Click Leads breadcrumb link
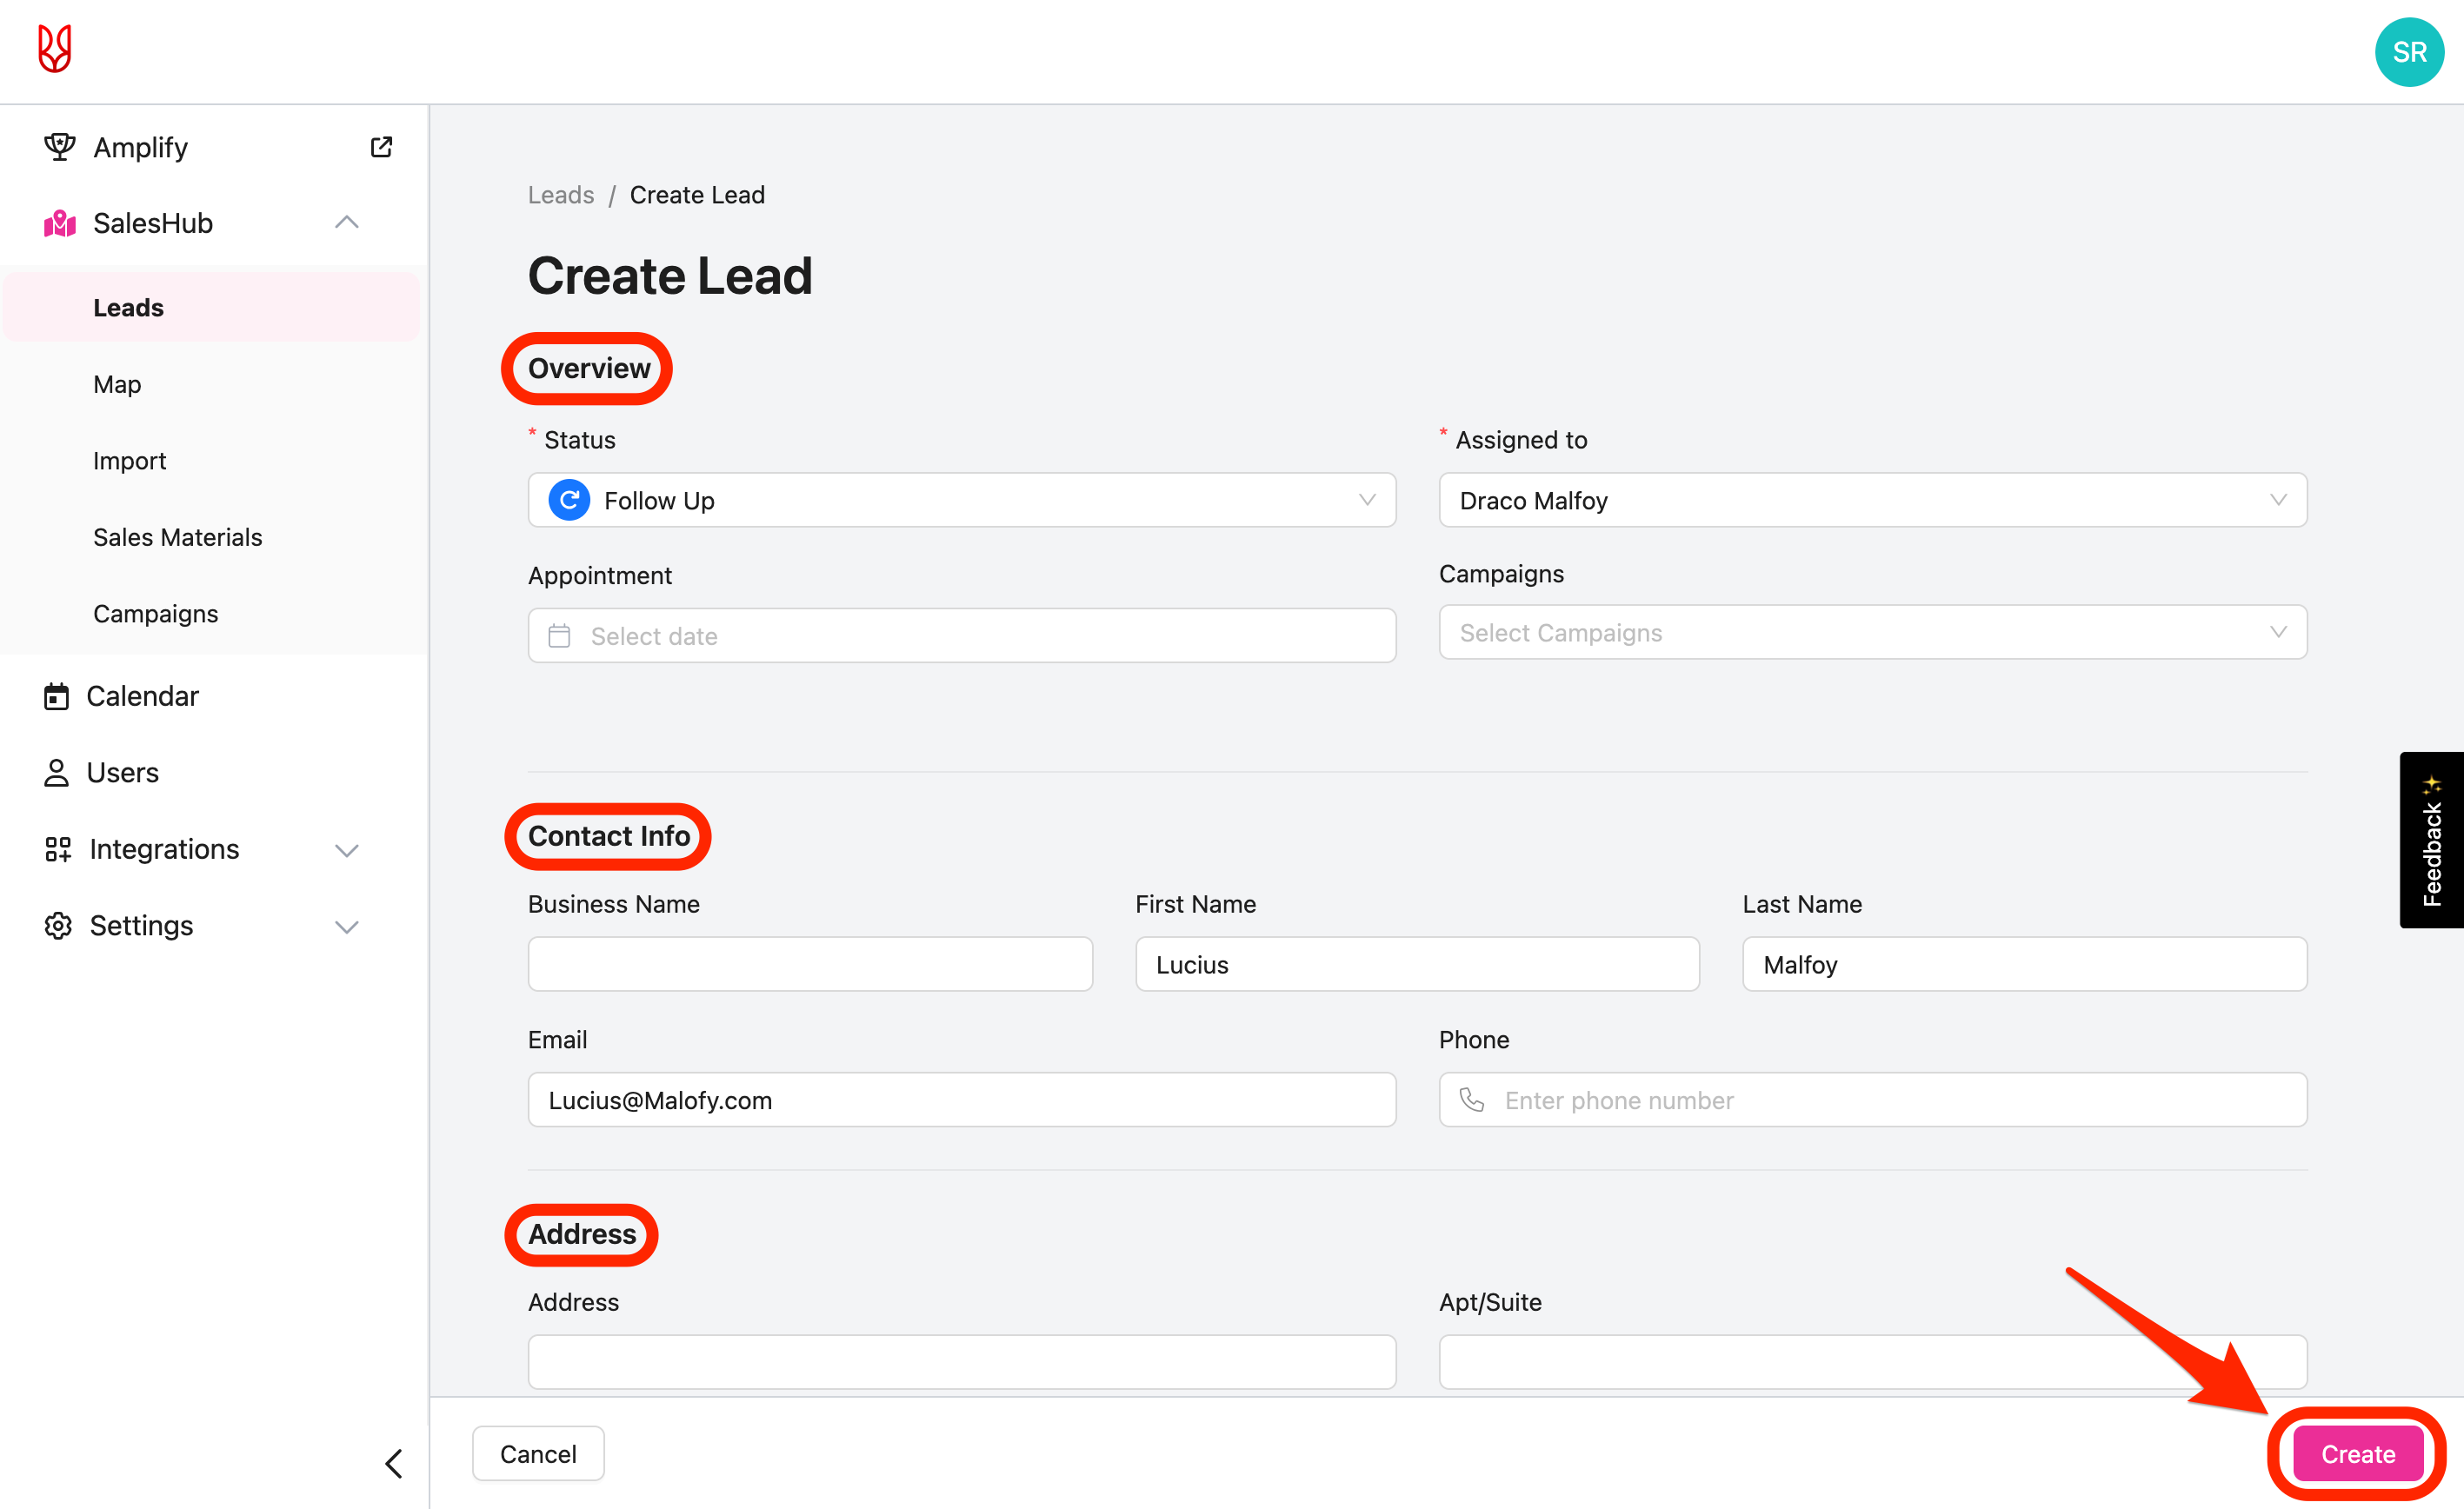Image resolution: width=2464 pixels, height=1509 pixels. (560, 195)
